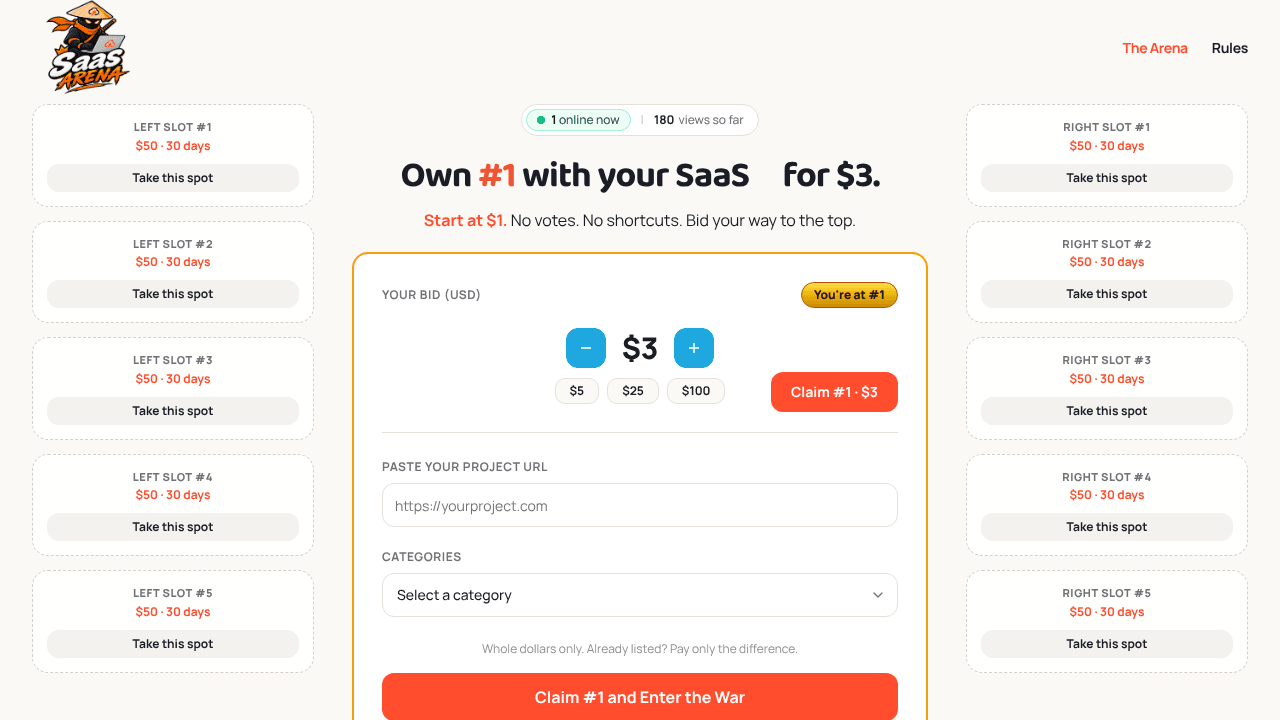
Task: Click Claim #1 and Enter the War
Action: [x=640, y=697]
